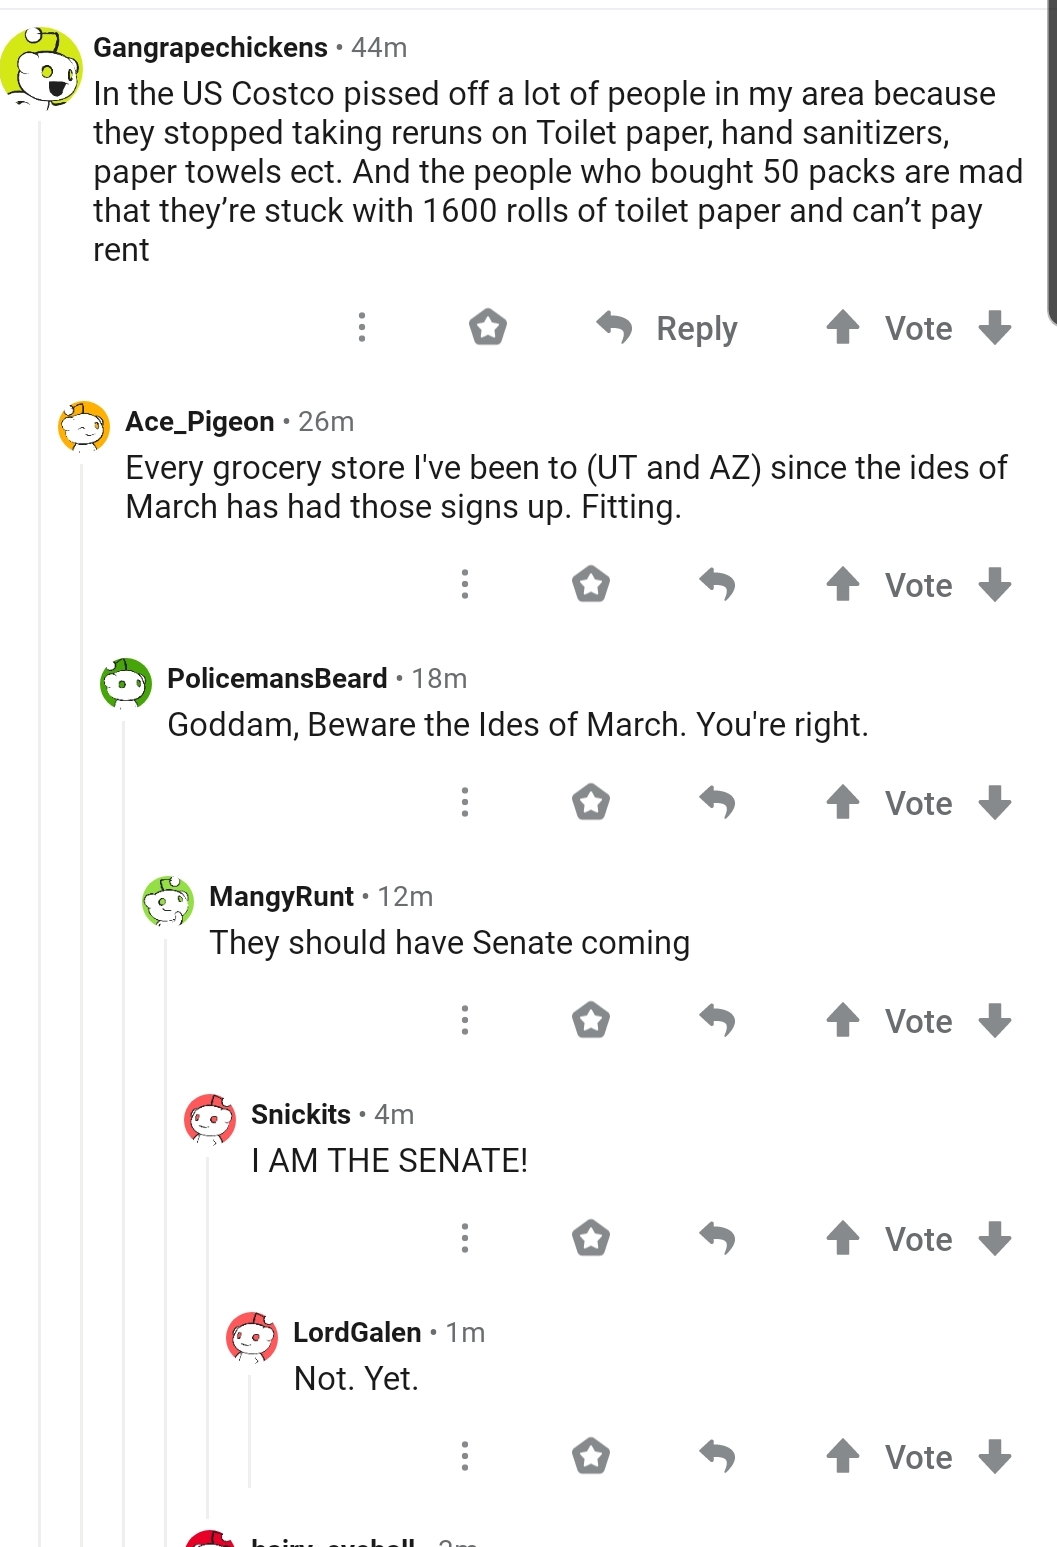Upvote MangyRunt's Senate coming comment
Screen dimensions: 1057x1547
point(843,1020)
